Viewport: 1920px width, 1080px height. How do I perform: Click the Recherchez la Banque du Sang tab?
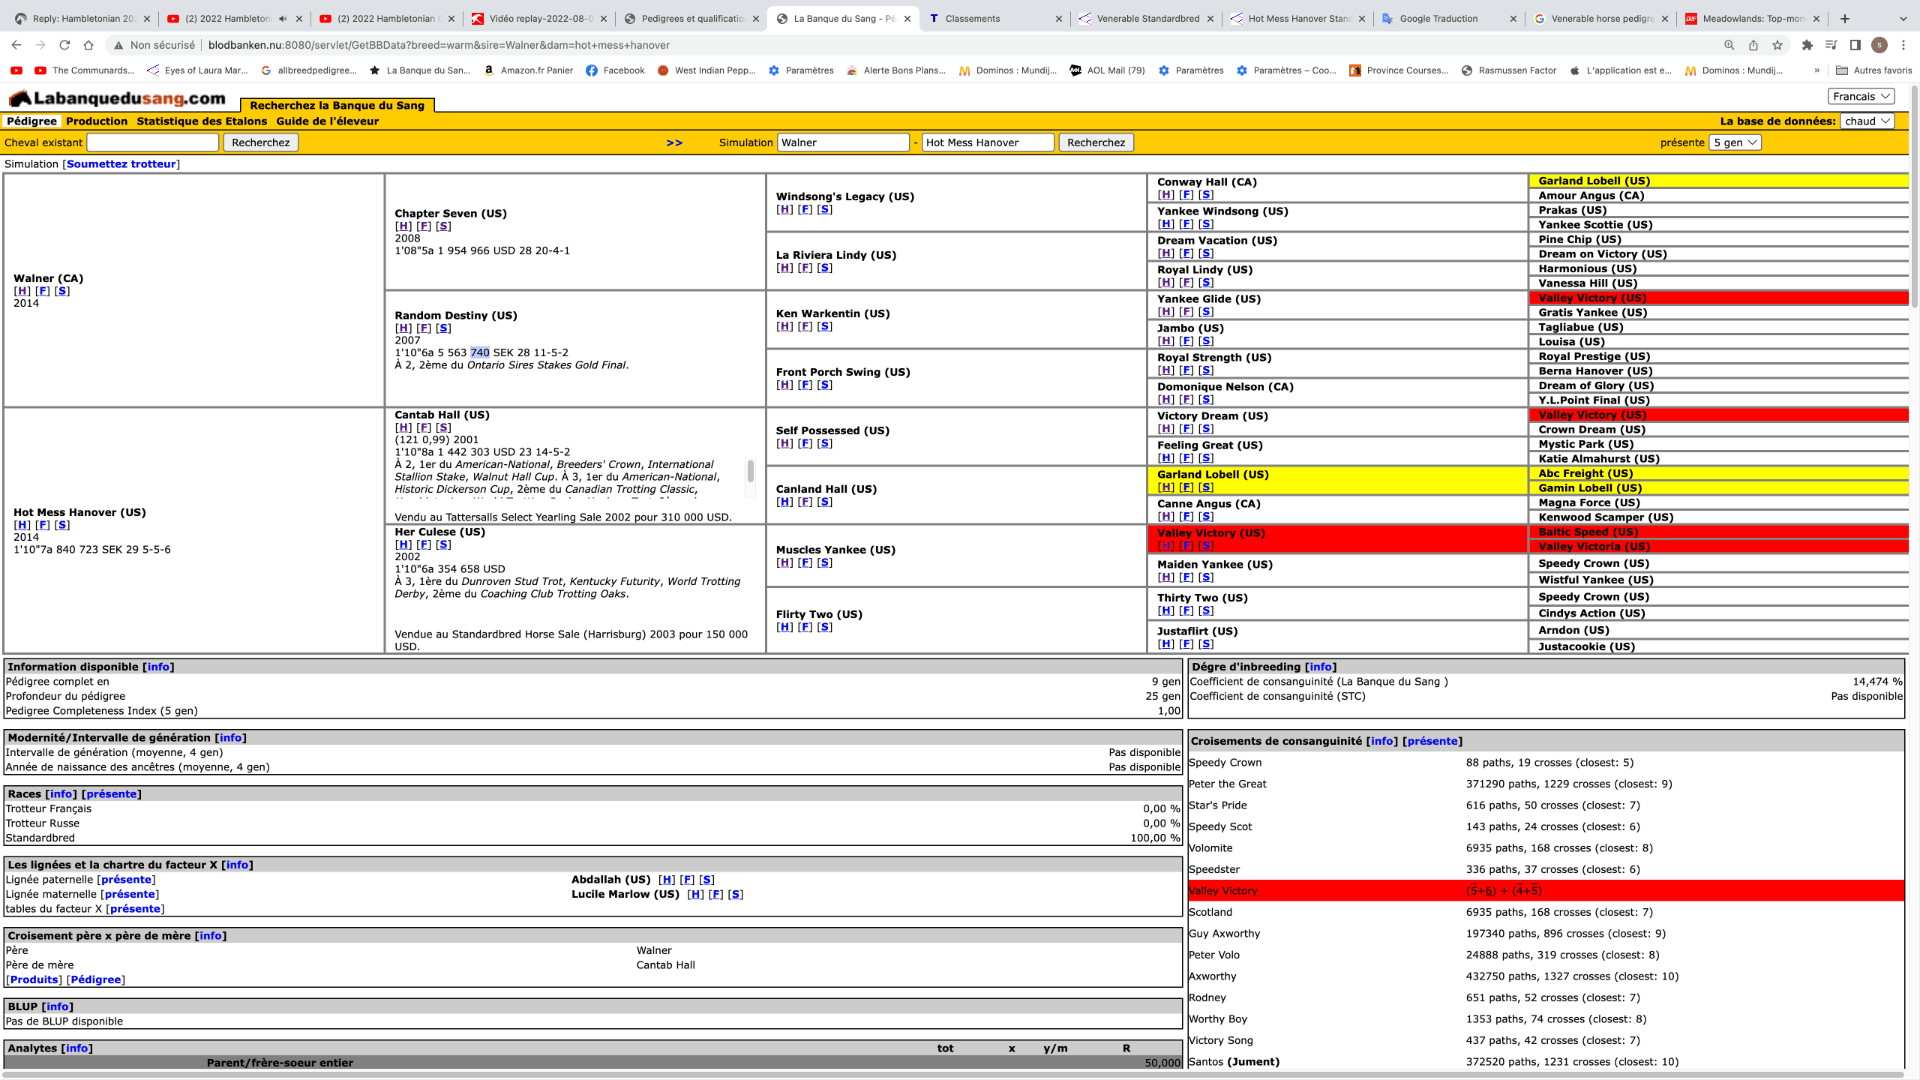(x=337, y=105)
